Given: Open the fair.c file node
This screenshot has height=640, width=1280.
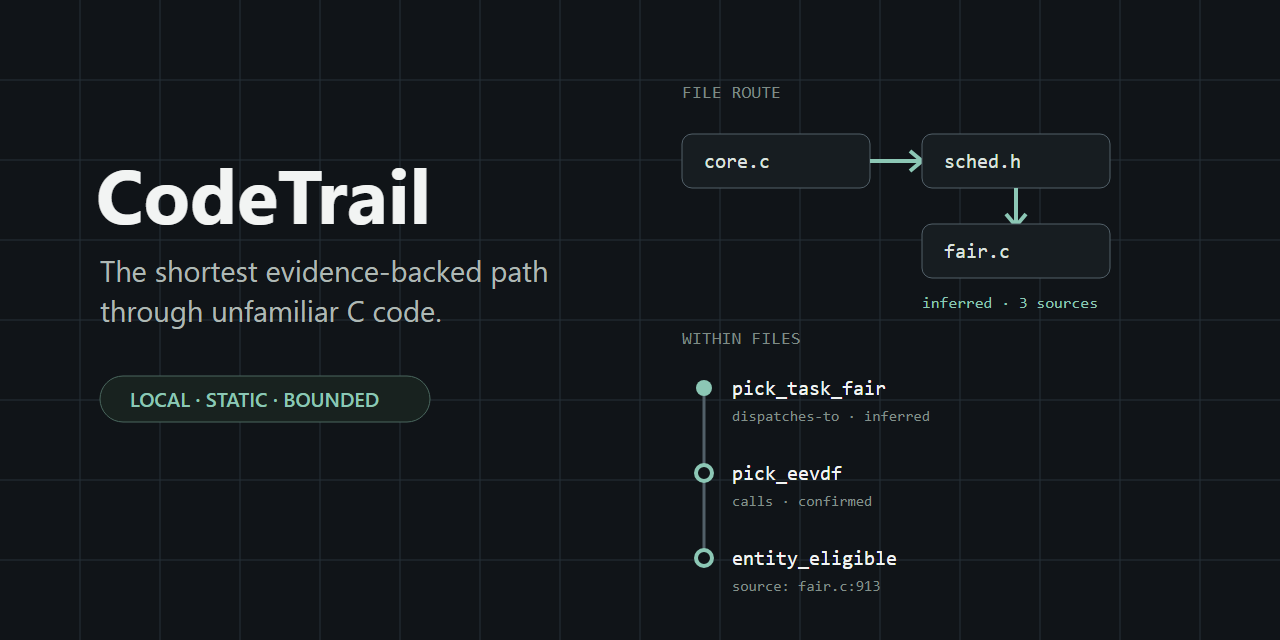Looking at the screenshot, I should [x=1016, y=251].
